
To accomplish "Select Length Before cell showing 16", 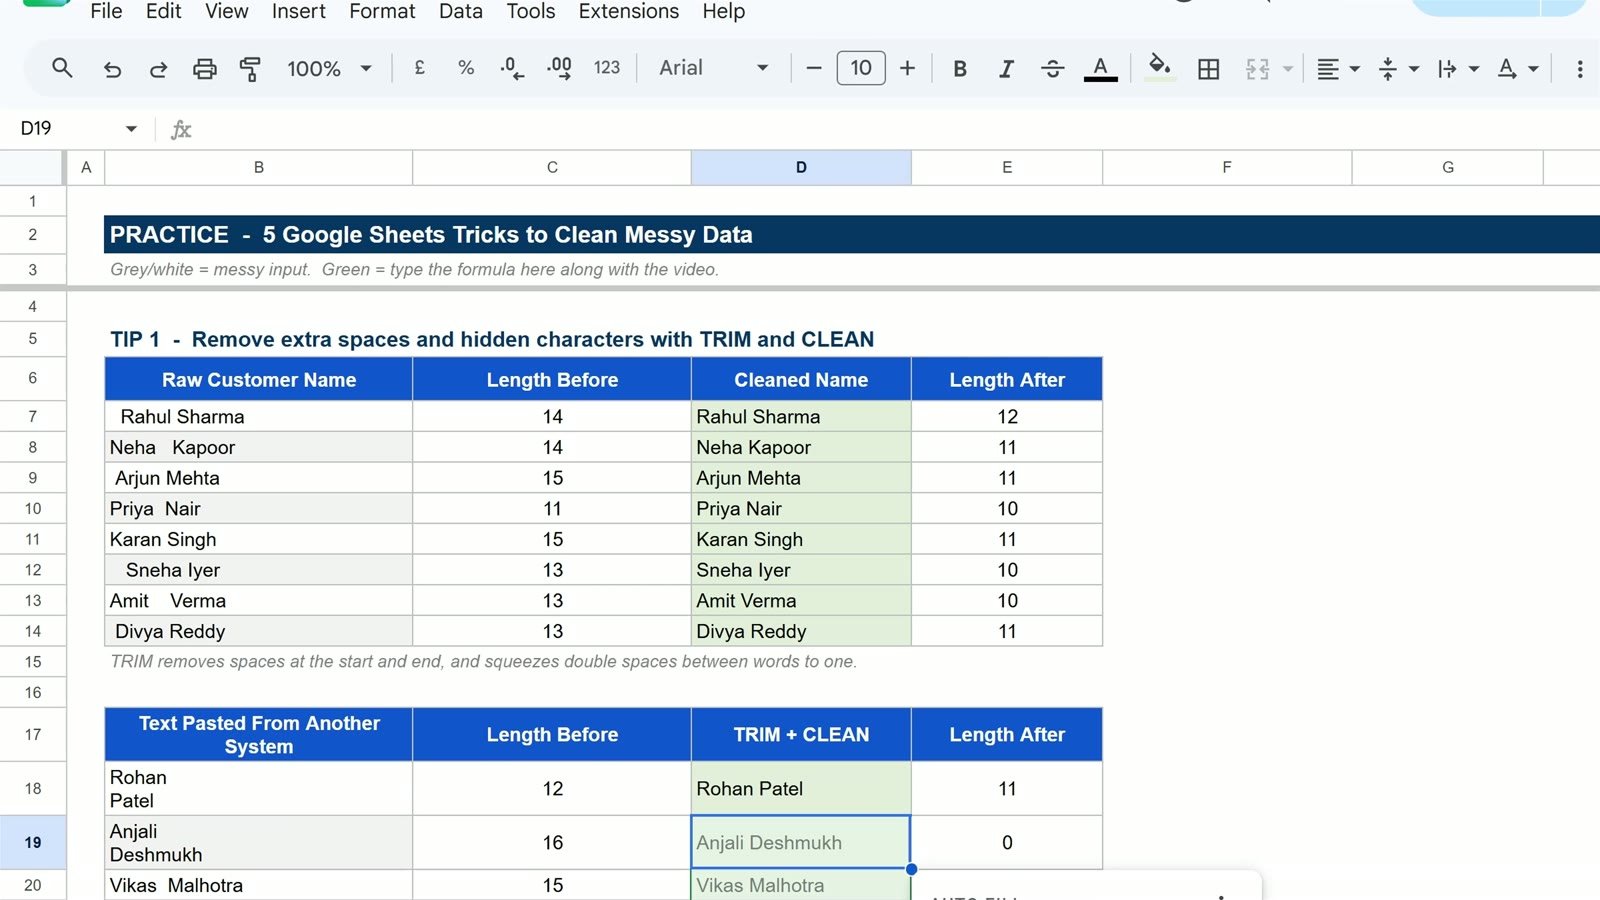I will coord(552,842).
